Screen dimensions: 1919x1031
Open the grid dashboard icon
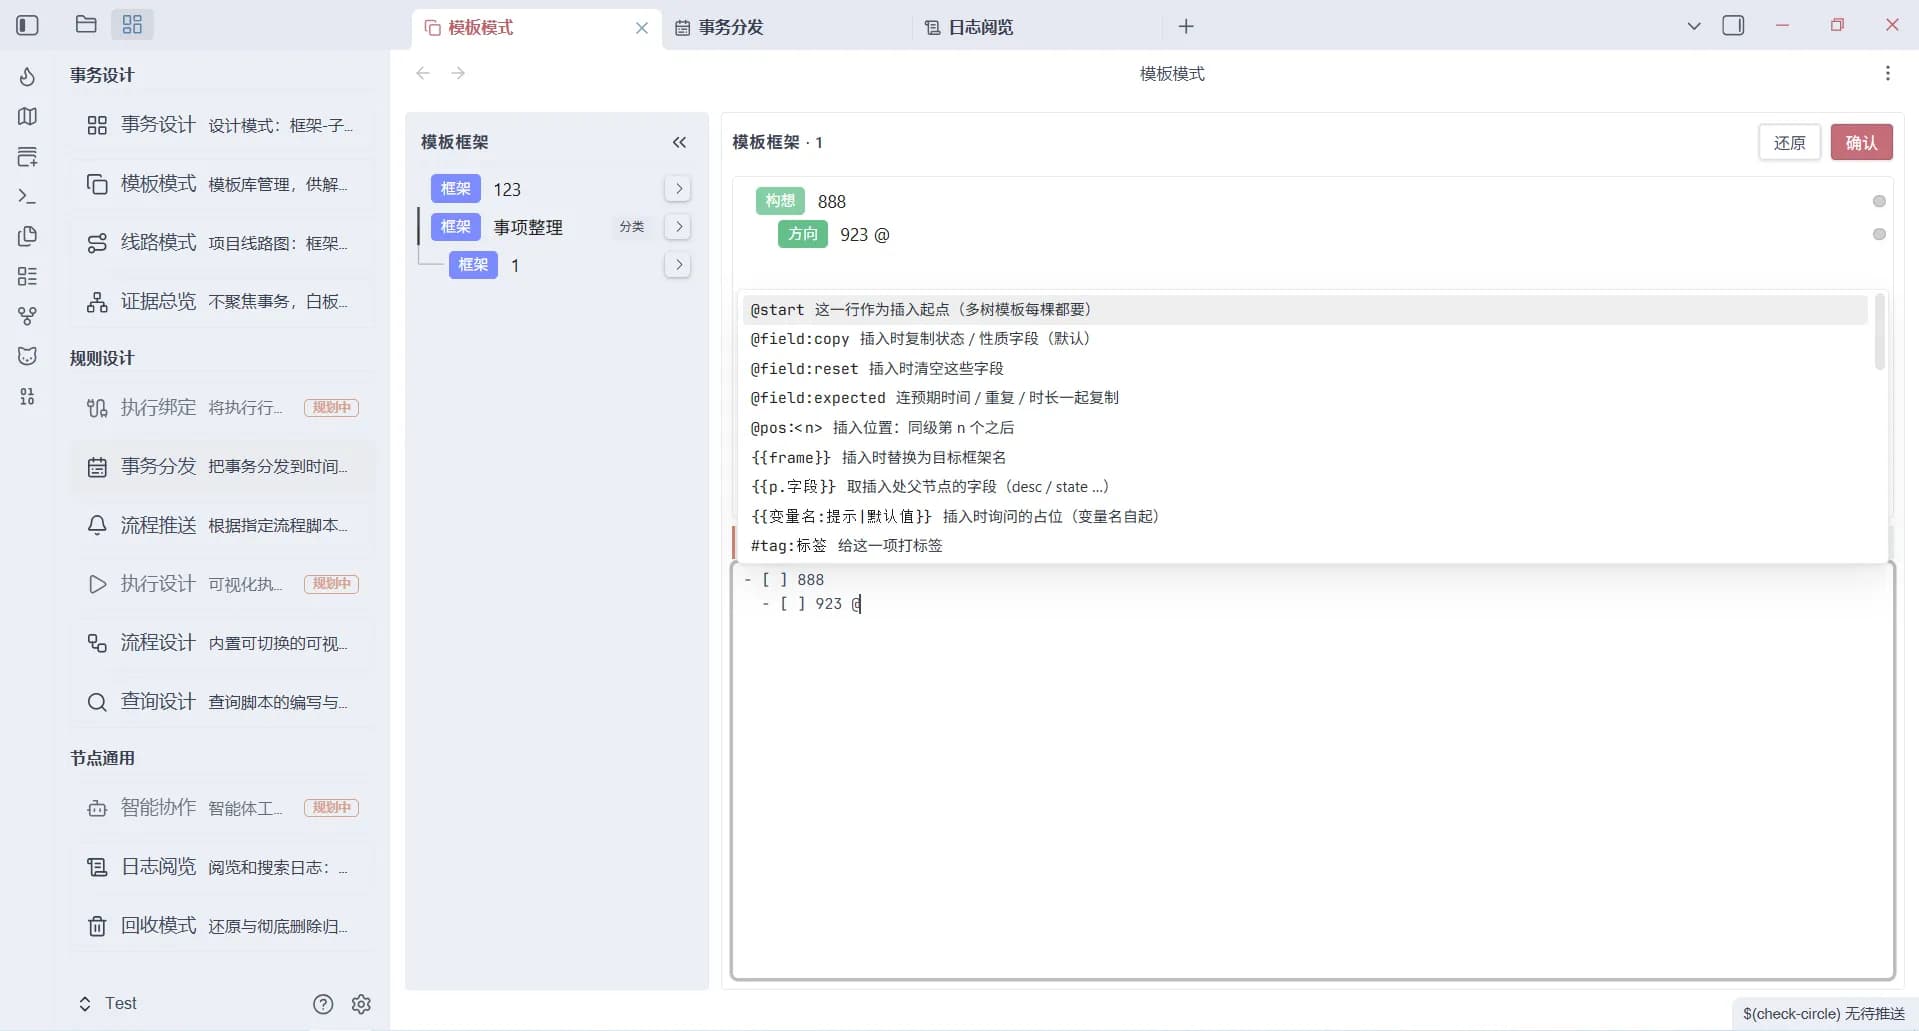point(132,24)
